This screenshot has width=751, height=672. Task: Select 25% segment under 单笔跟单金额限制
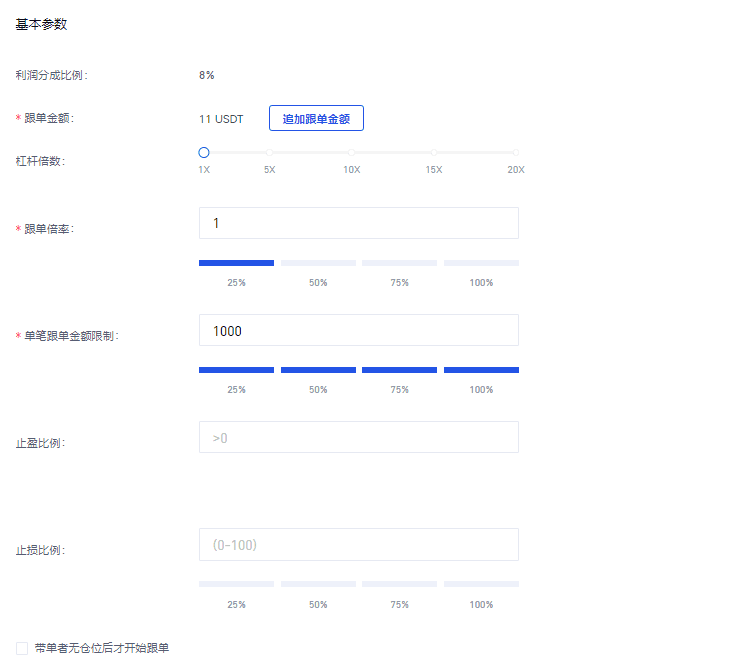(x=236, y=370)
